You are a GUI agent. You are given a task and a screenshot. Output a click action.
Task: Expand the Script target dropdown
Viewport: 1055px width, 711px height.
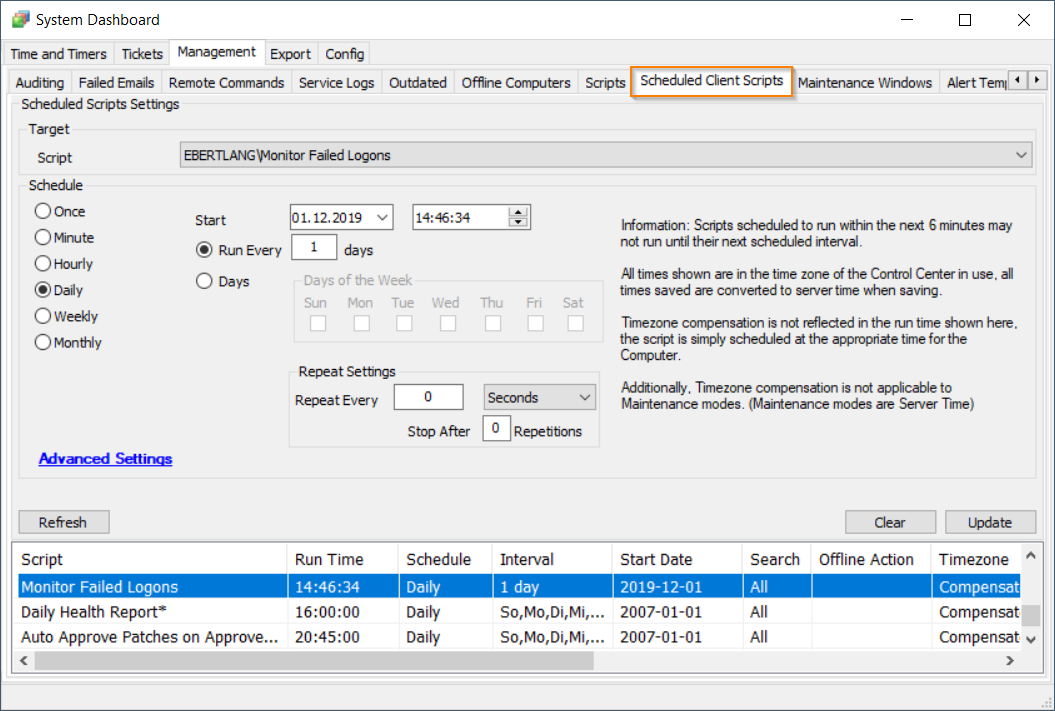(x=1020, y=155)
